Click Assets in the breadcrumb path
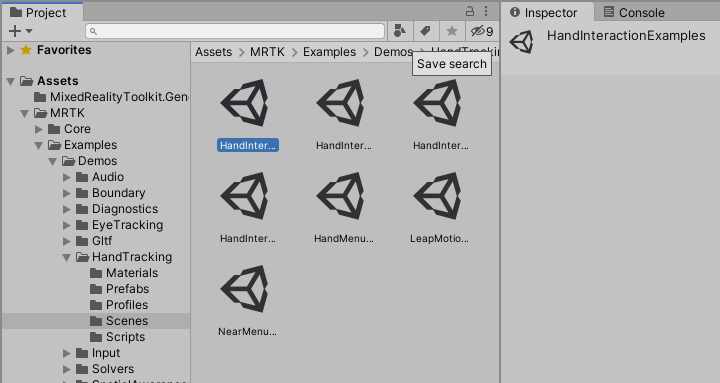The image size is (720, 383). click(x=214, y=52)
